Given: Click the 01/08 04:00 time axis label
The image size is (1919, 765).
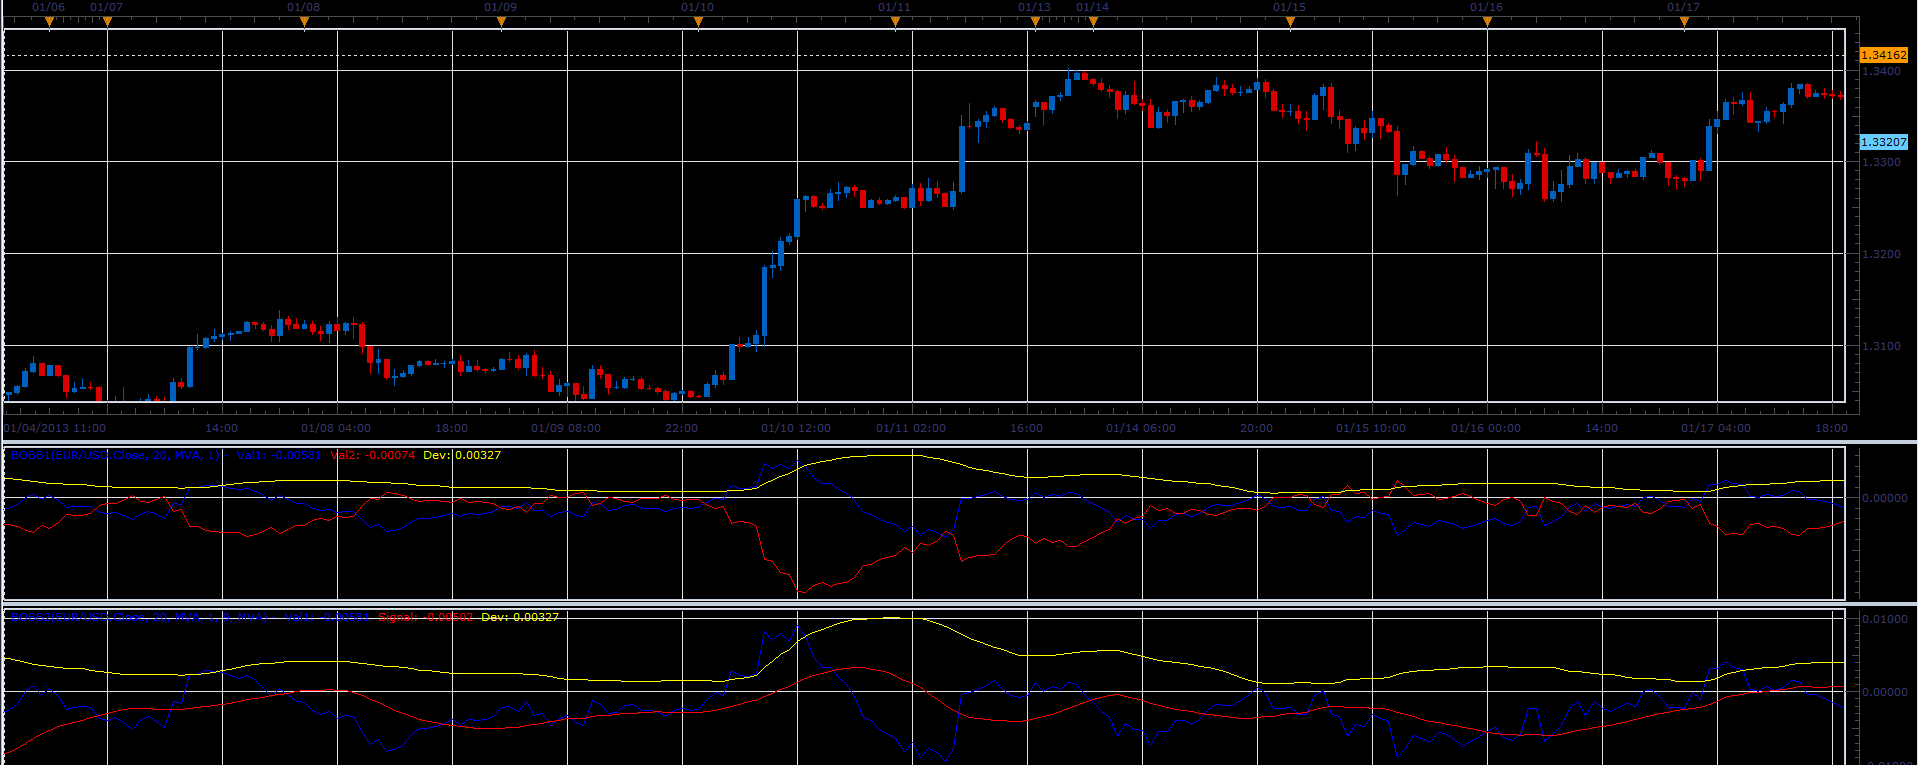Looking at the screenshot, I should (x=336, y=428).
